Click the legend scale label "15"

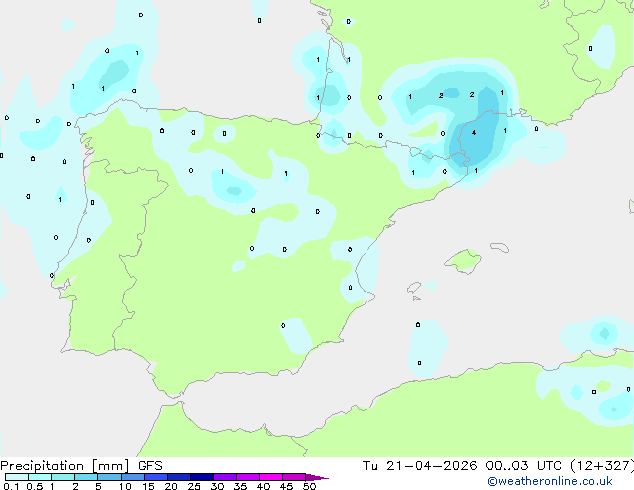click(148, 486)
